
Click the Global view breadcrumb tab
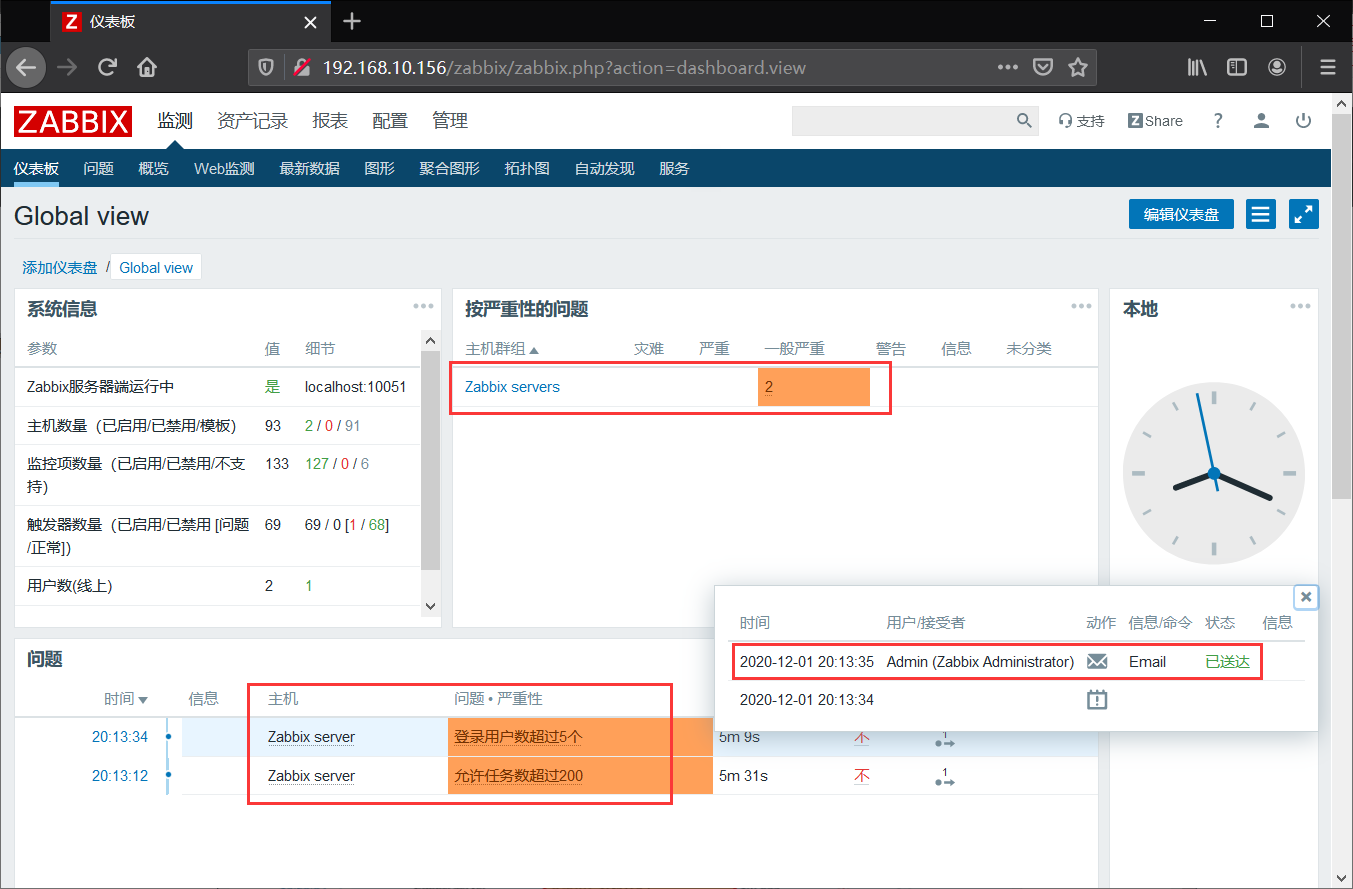(156, 267)
